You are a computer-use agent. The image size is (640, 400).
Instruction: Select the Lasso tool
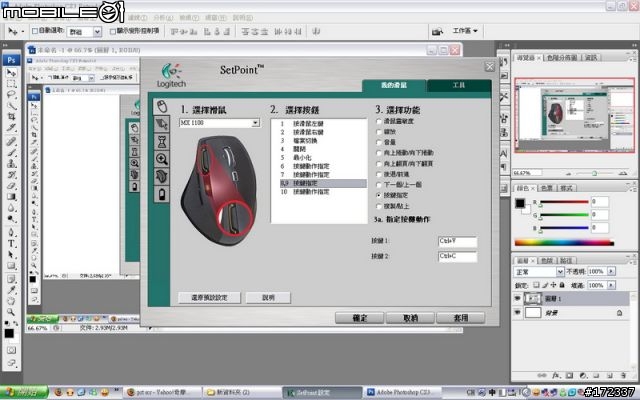[x=11, y=95]
